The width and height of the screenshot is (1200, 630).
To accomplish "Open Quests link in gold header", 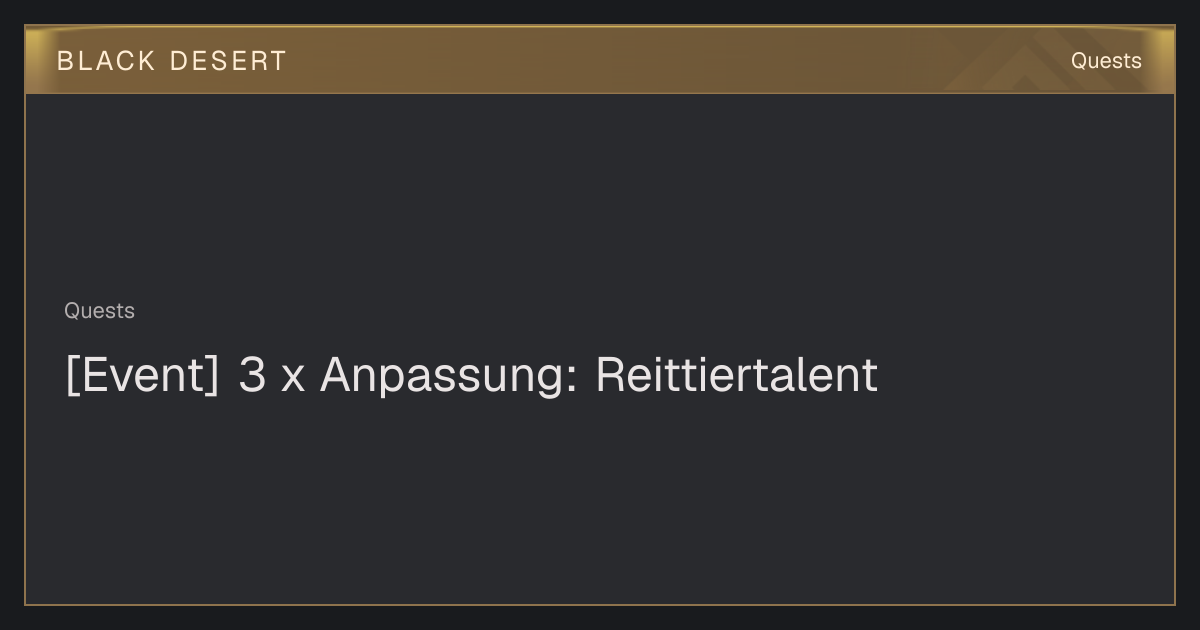I will tap(1106, 61).
